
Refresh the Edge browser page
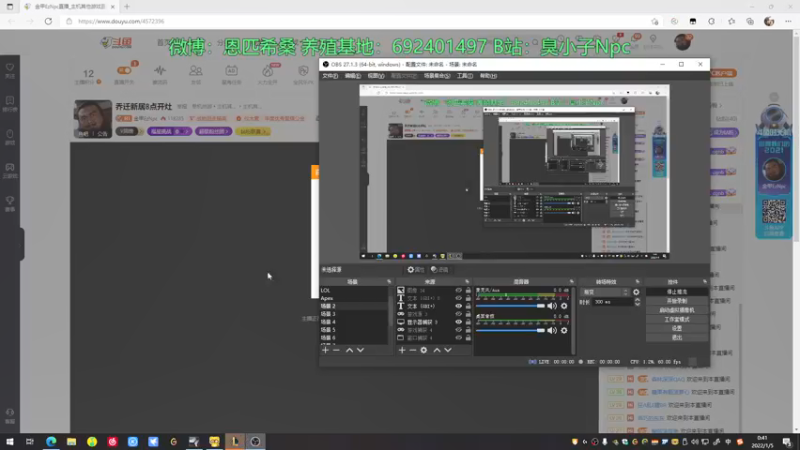click(x=48, y=21)
